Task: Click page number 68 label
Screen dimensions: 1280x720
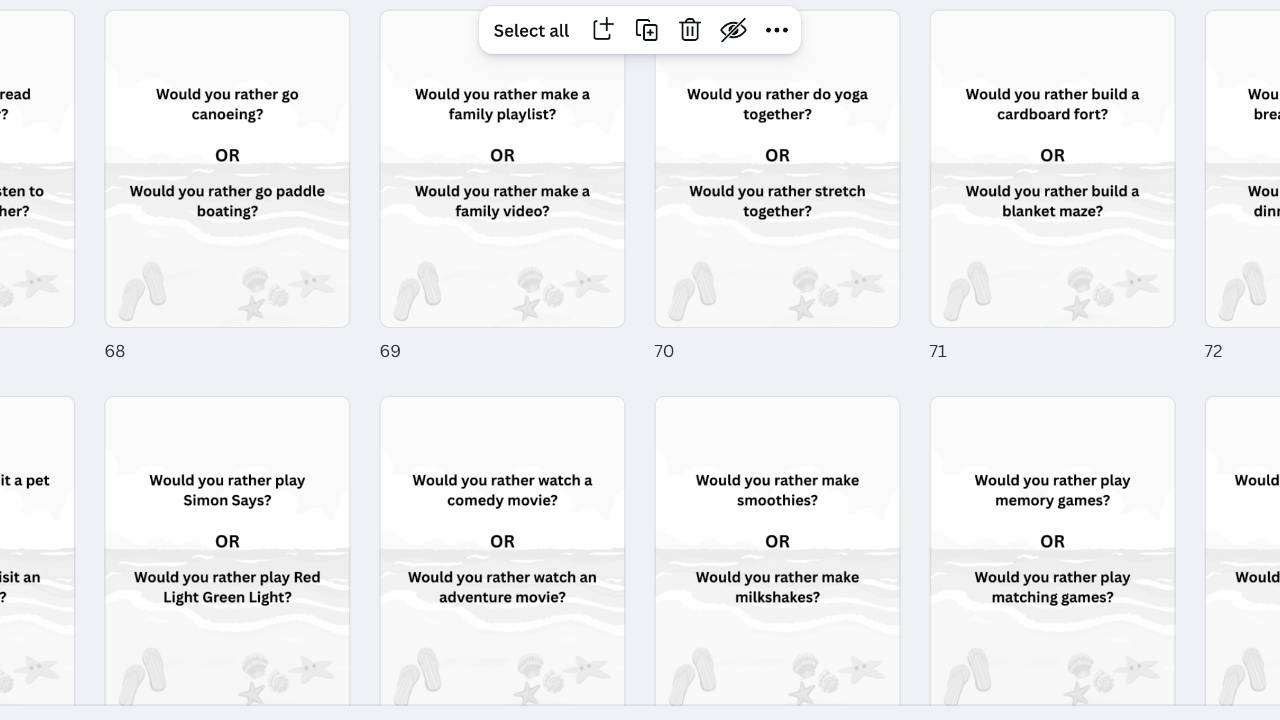Action: [115, 351]
